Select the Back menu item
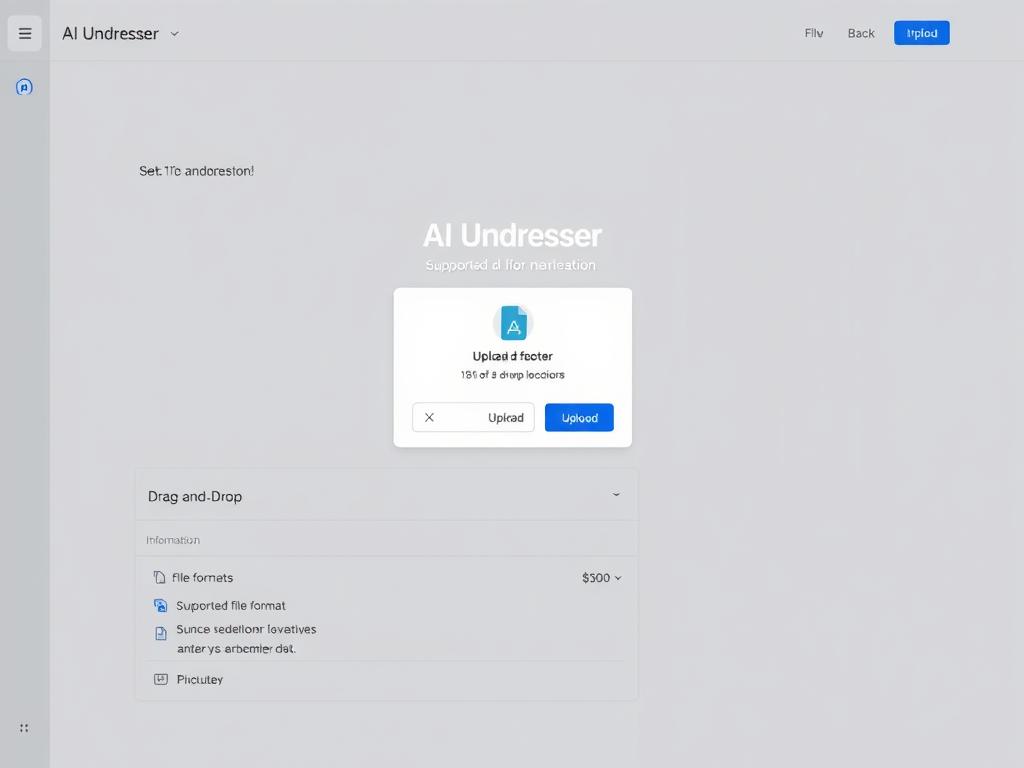 (860, 33)
